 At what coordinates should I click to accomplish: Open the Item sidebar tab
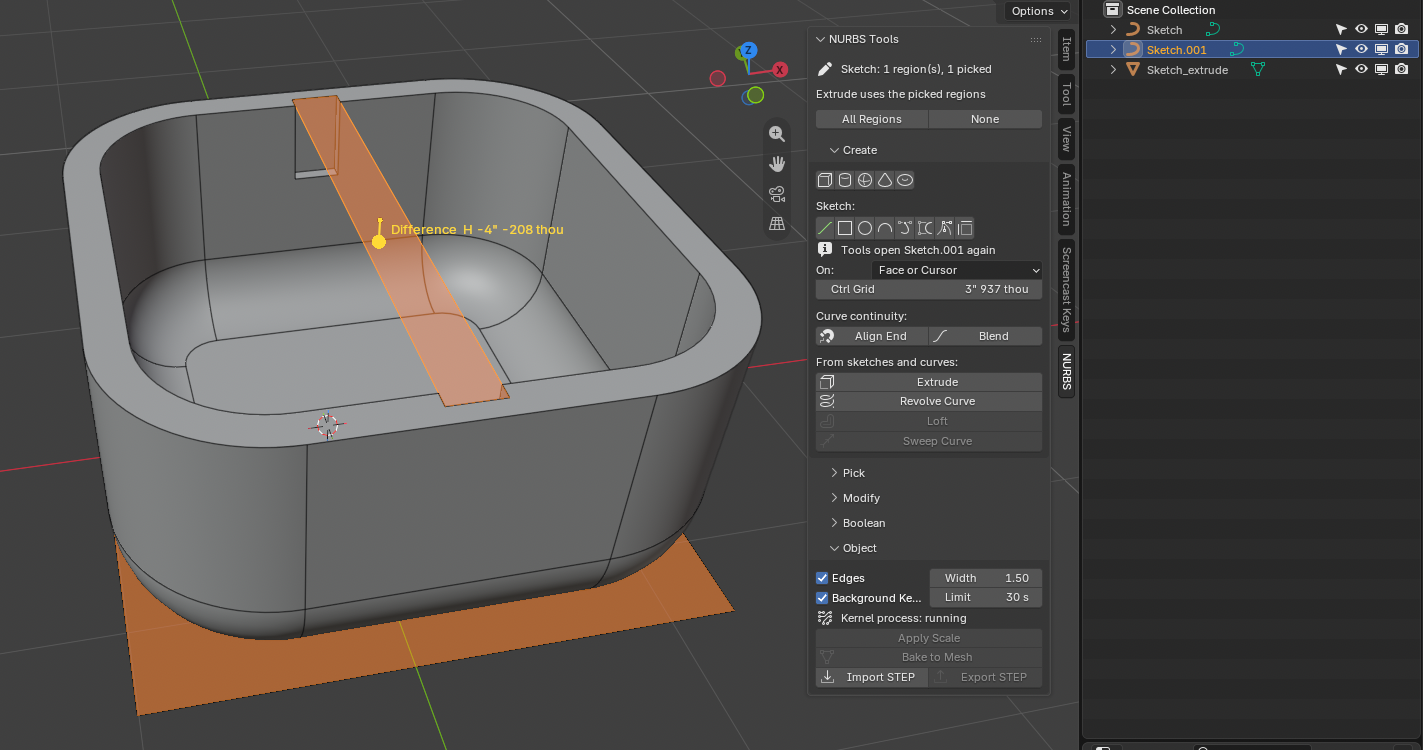(x=1066, y=48)
